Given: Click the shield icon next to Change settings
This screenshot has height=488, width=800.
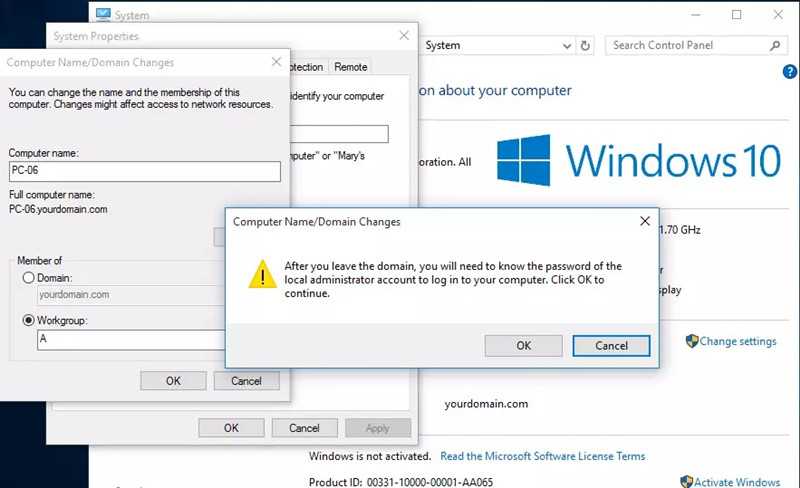Looking at the screenshot, I should [691, 341].
